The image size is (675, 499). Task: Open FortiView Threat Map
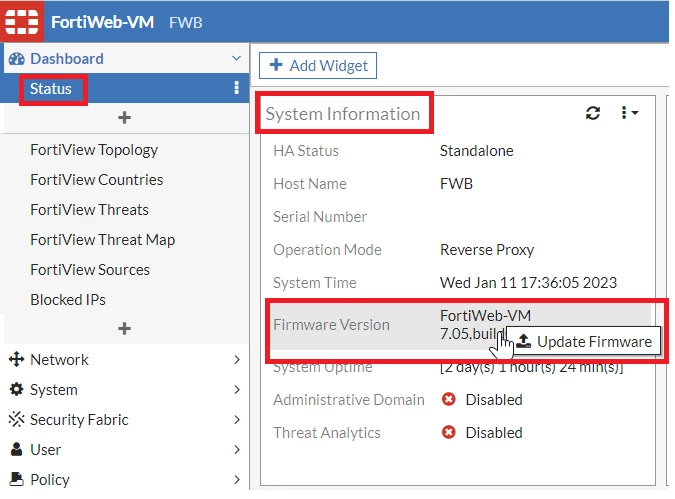(x=102, y=240)
